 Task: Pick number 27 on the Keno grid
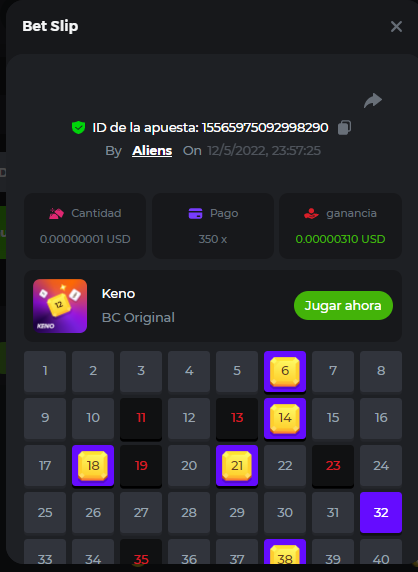tap(141, 513)
